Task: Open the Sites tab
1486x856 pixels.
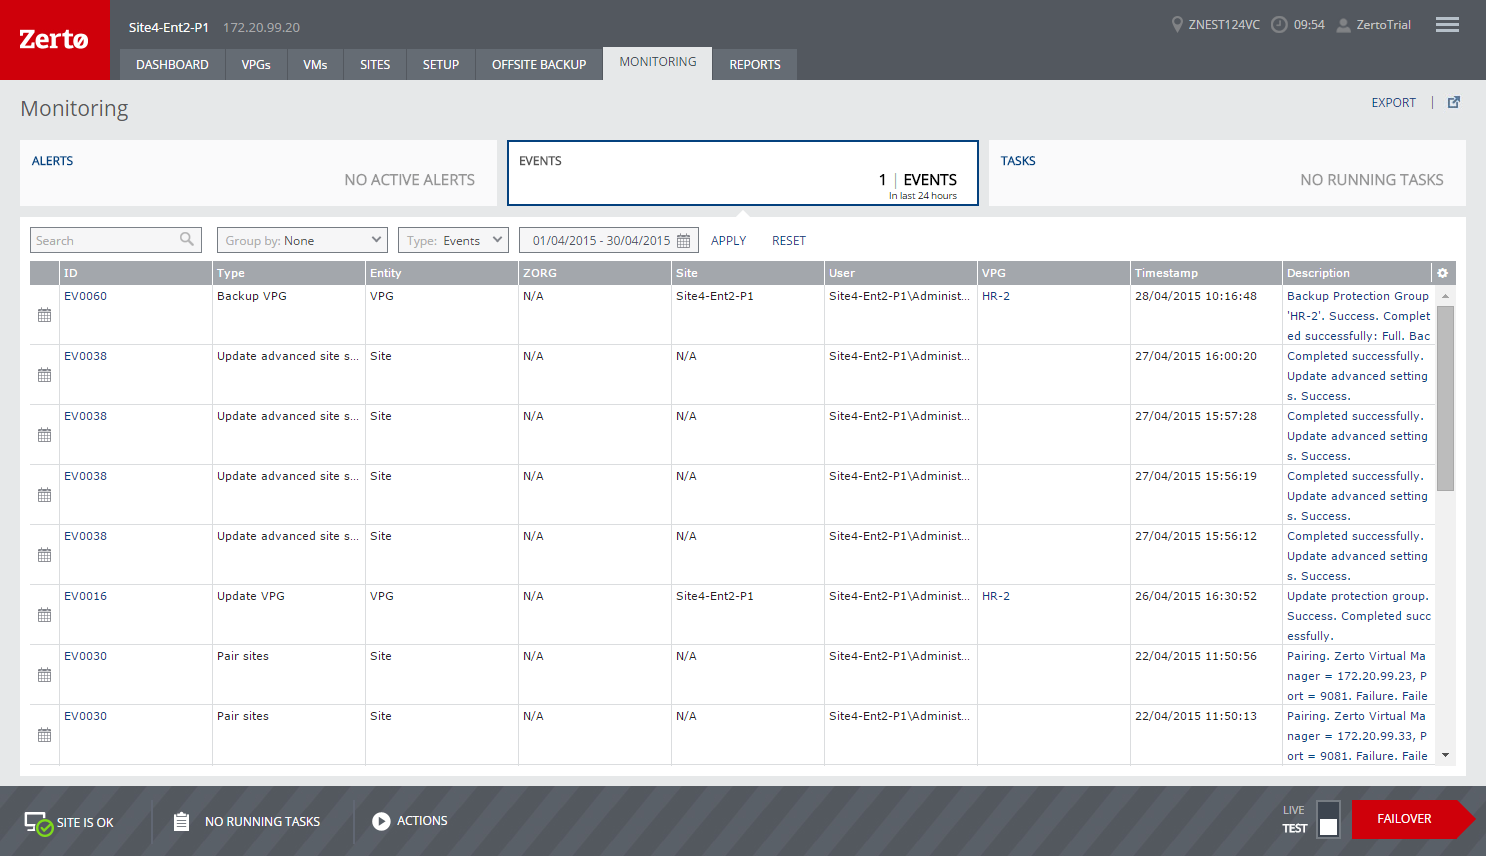Action: tap(375, 64)
